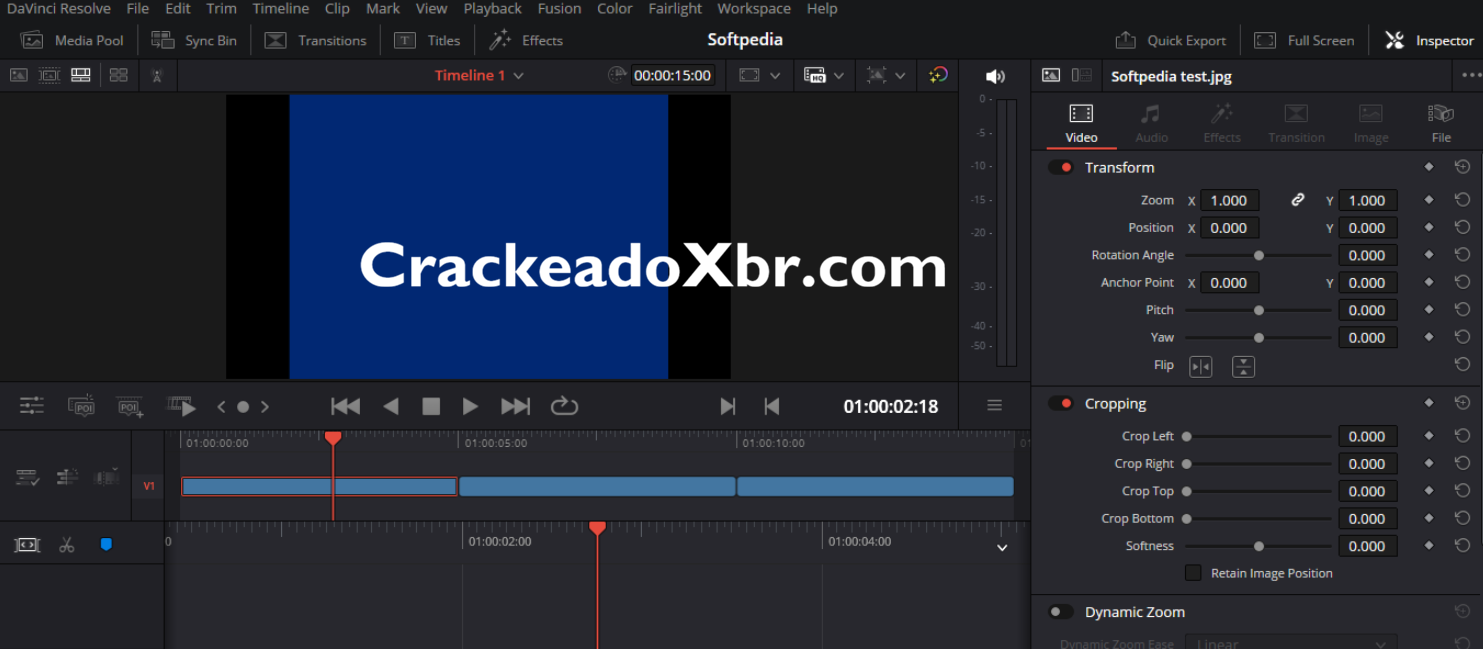
Task: Select the V1 track header
Action: point(149,486)
